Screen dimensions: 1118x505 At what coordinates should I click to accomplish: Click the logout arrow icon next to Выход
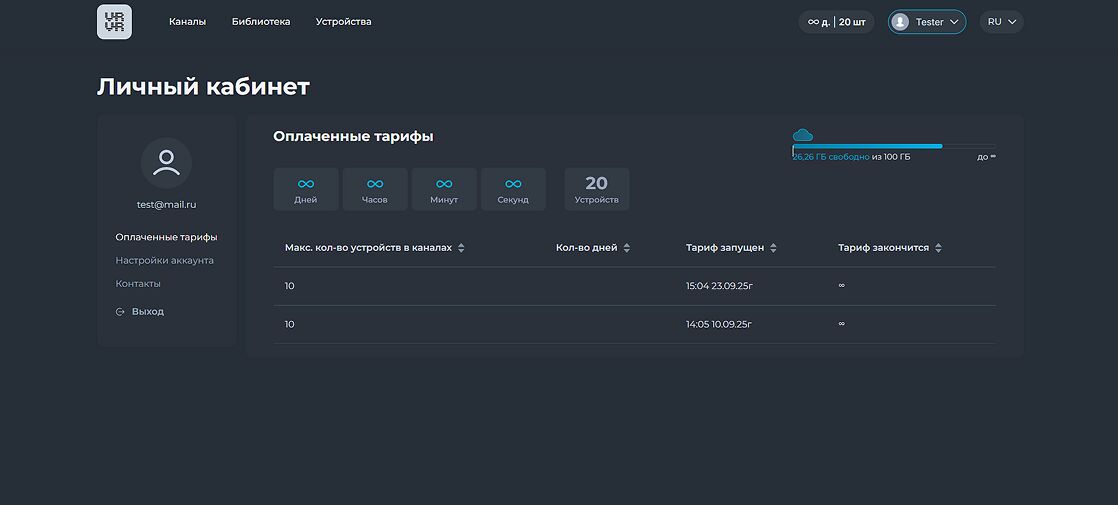coord(120,312)
